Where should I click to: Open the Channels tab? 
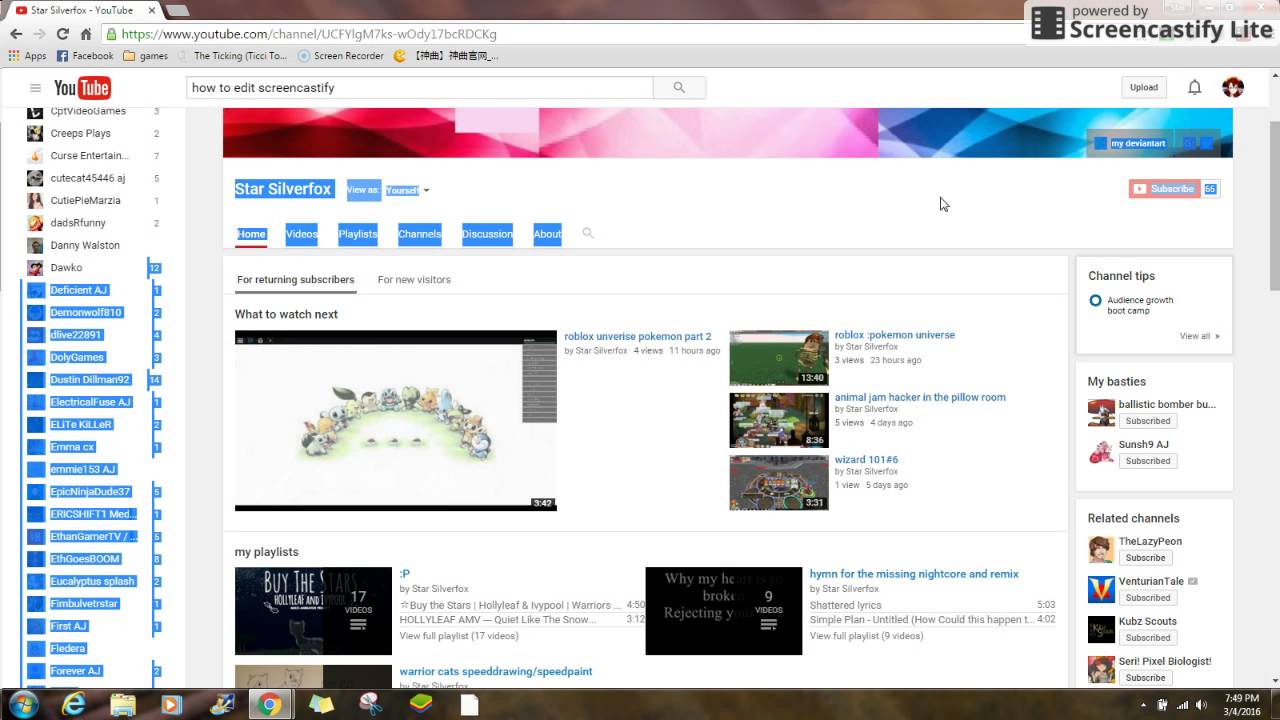[x=419, y=234]
